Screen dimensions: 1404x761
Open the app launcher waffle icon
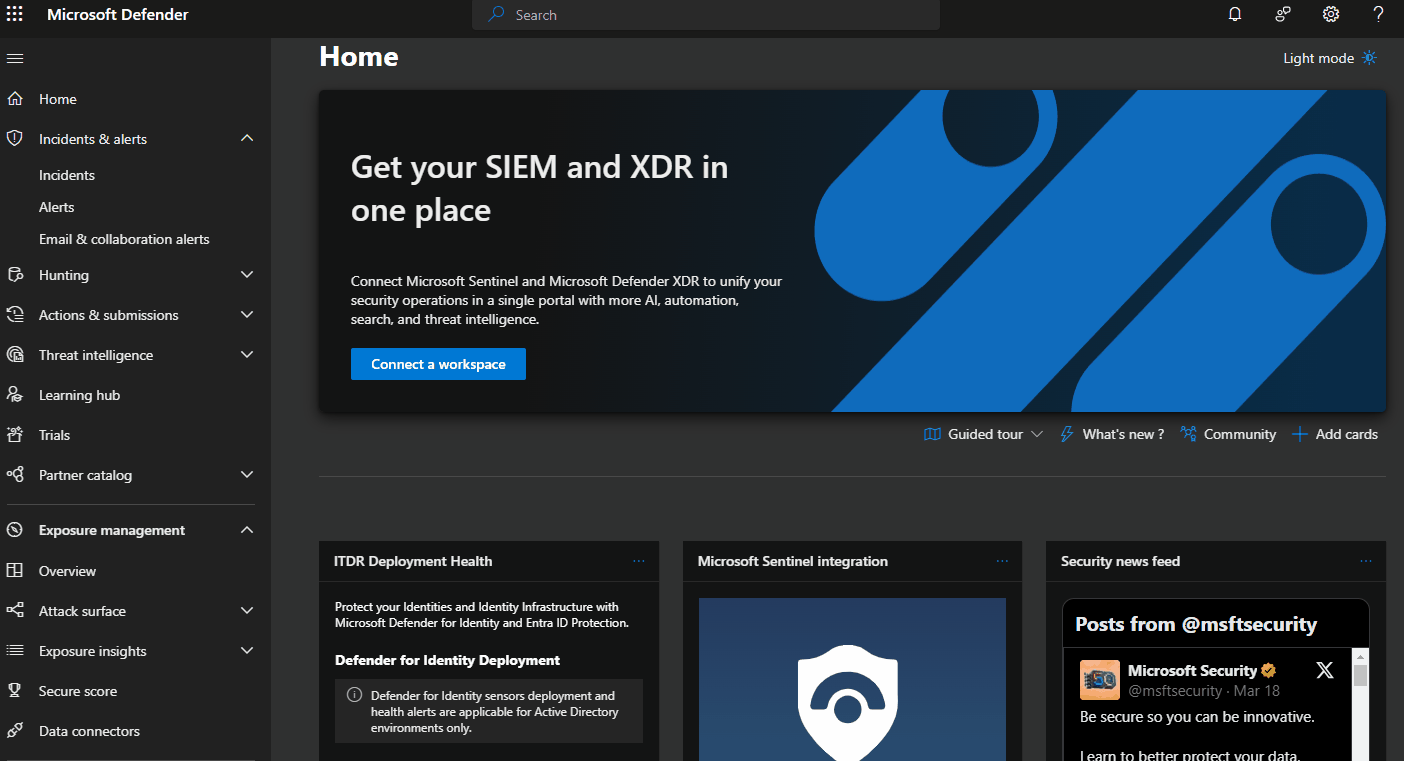14,14
